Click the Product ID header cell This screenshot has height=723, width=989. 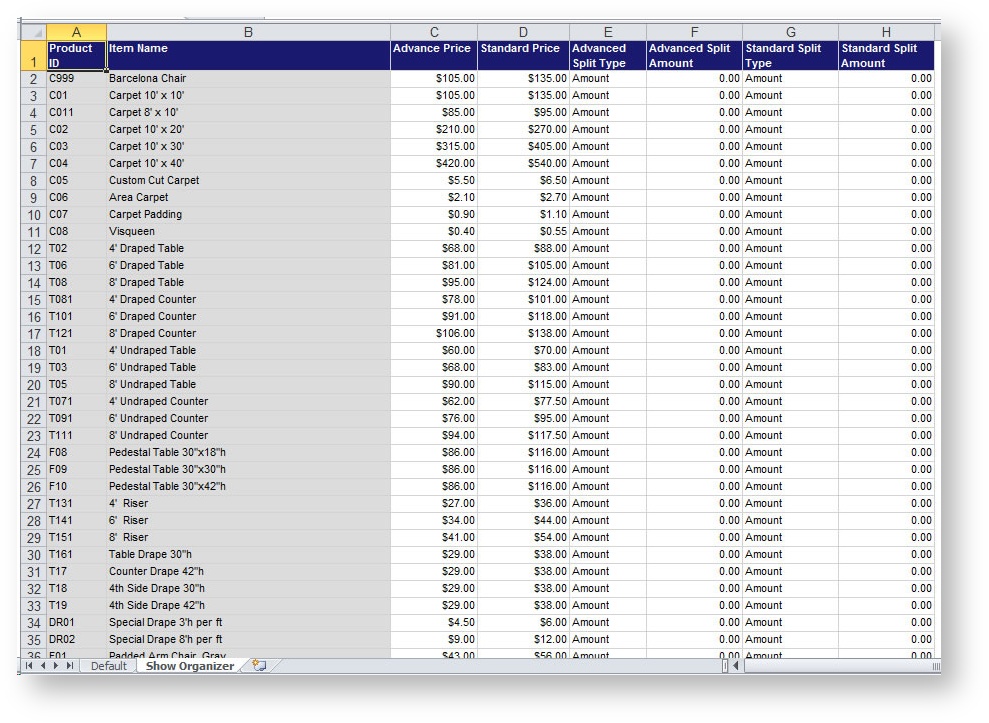76,55
